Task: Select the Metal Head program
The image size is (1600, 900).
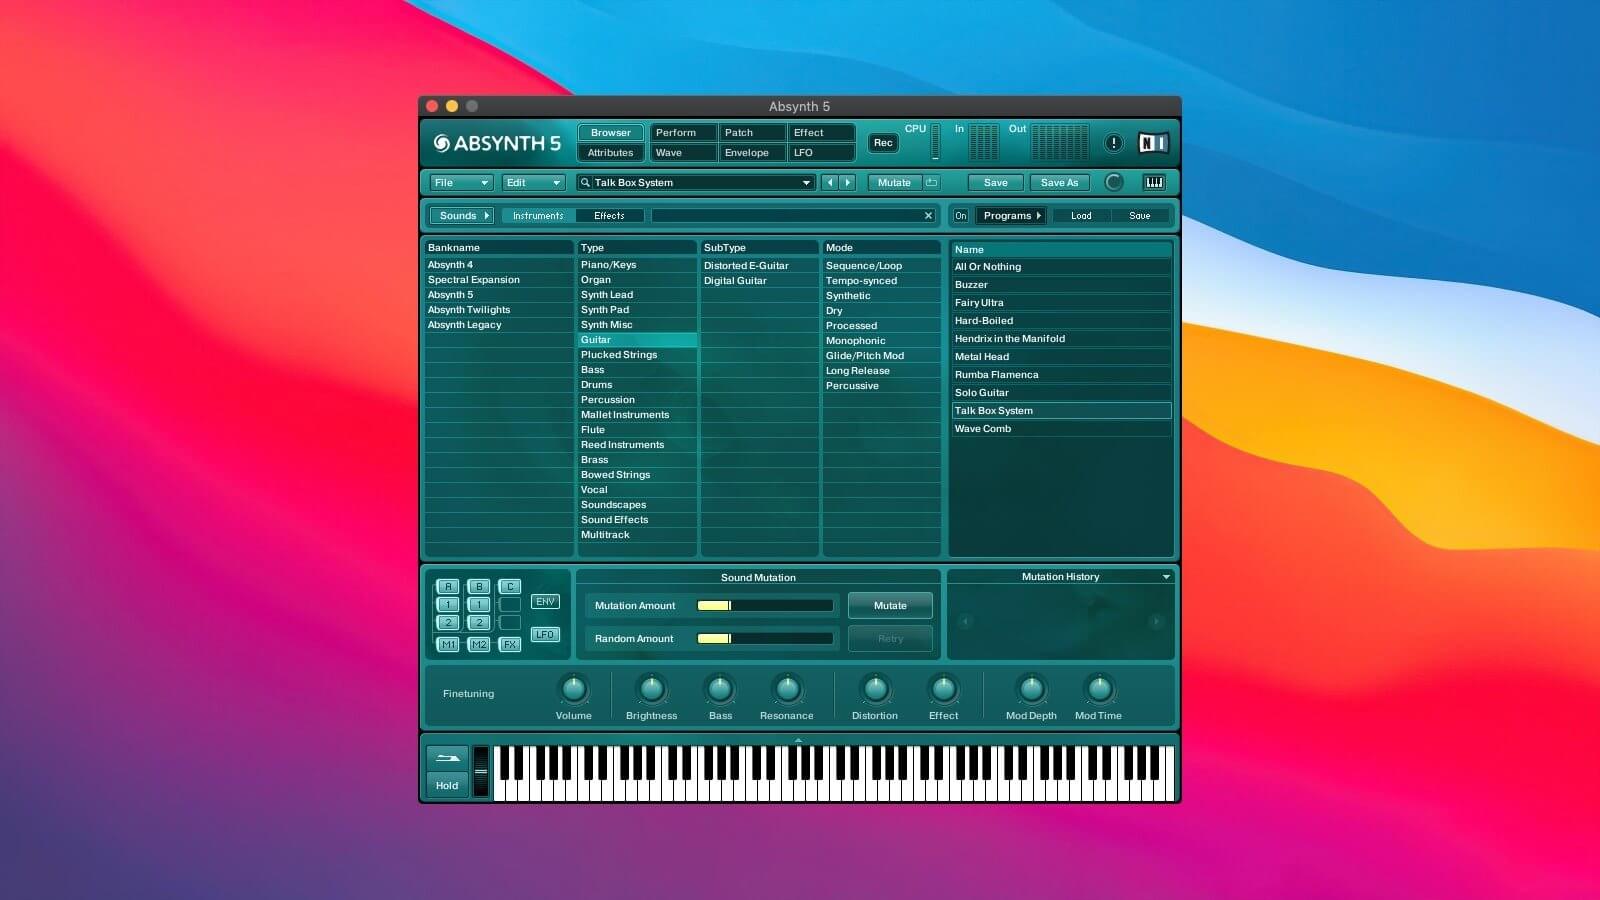Action: 981,356
